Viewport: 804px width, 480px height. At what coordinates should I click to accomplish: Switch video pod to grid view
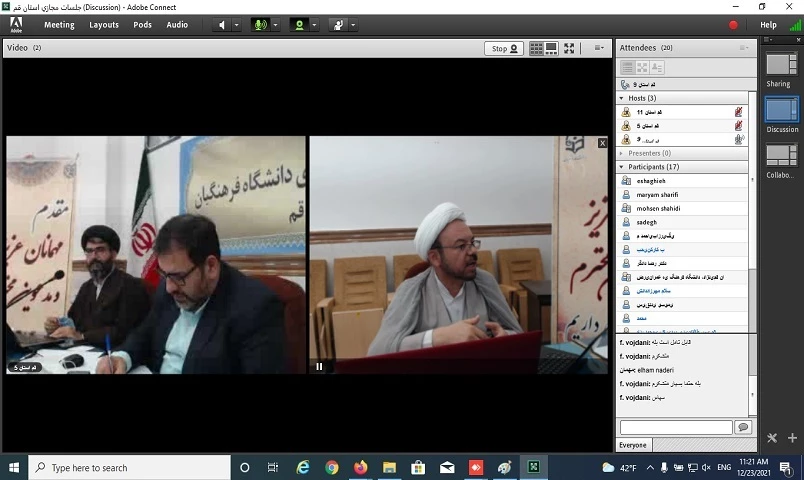click(536, 48)
